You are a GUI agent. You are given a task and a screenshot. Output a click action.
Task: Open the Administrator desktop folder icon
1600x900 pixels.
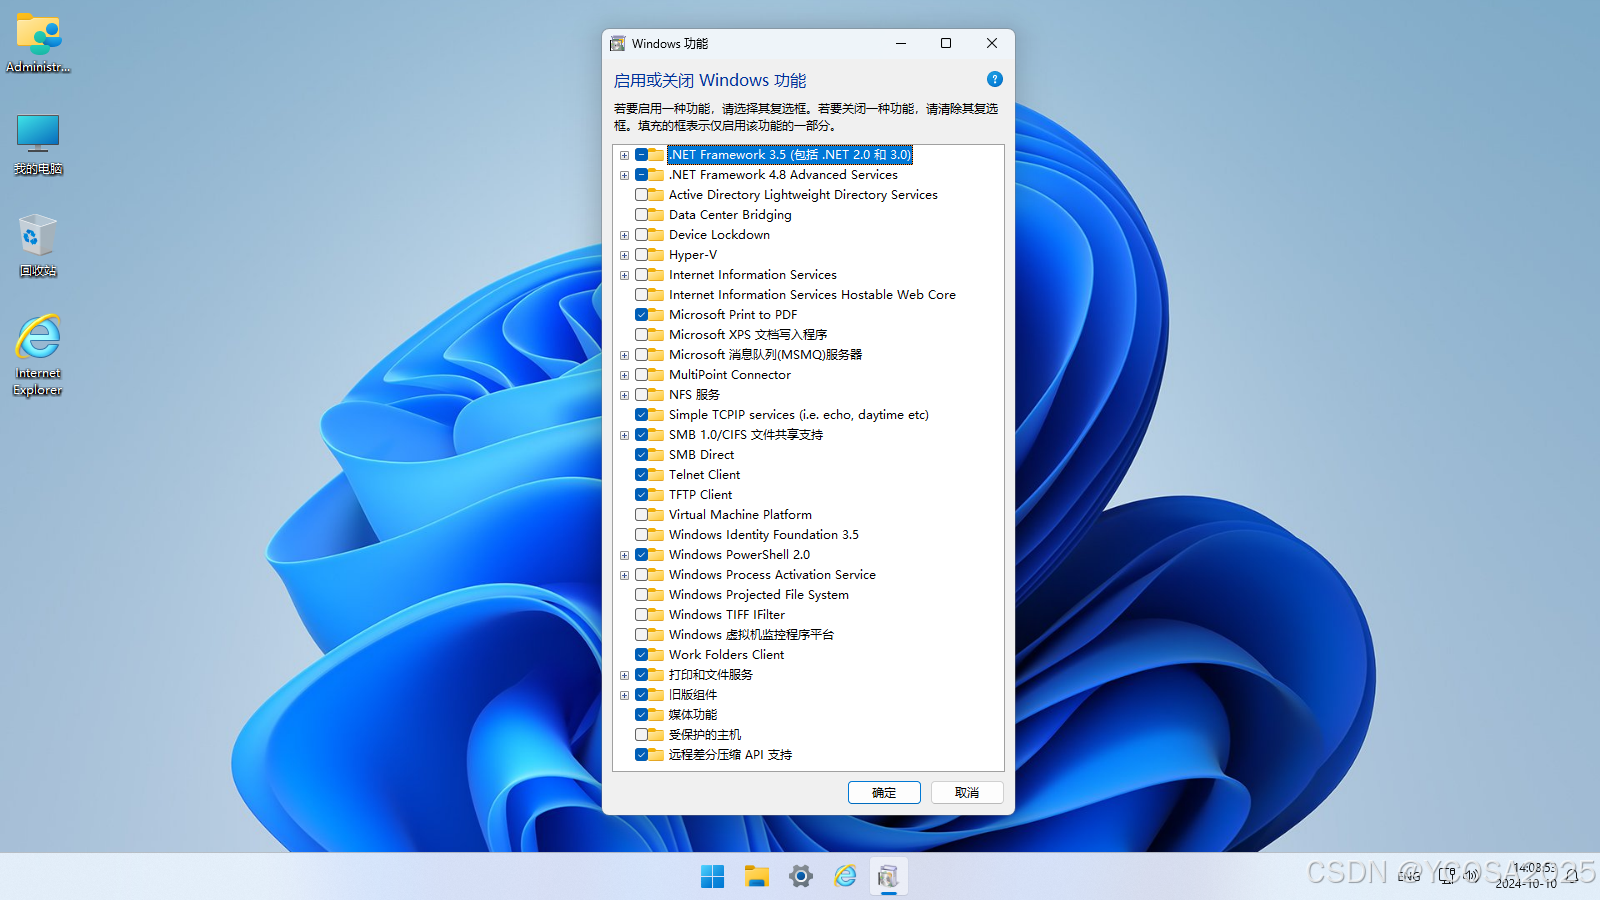(x=38, y=42)
